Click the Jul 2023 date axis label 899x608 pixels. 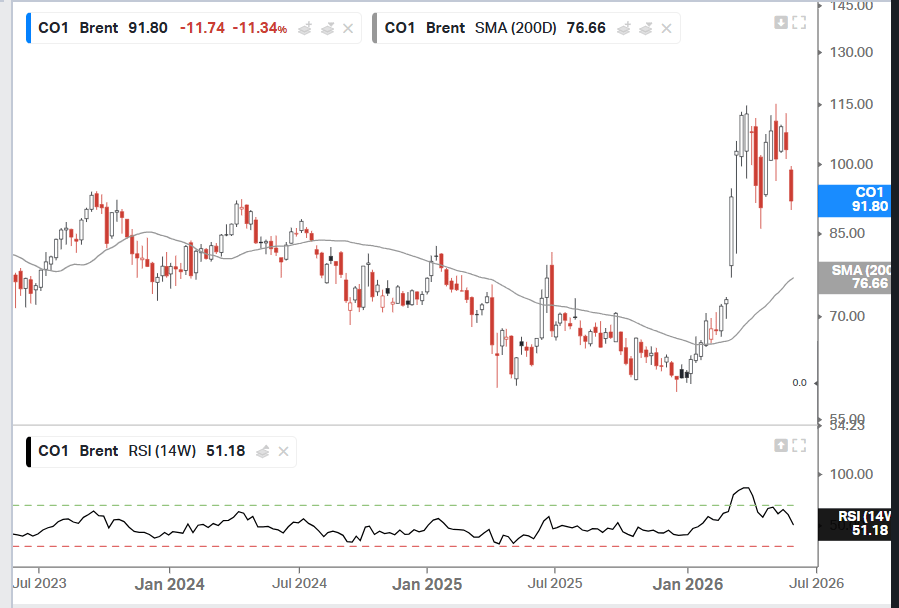point(39,584)
